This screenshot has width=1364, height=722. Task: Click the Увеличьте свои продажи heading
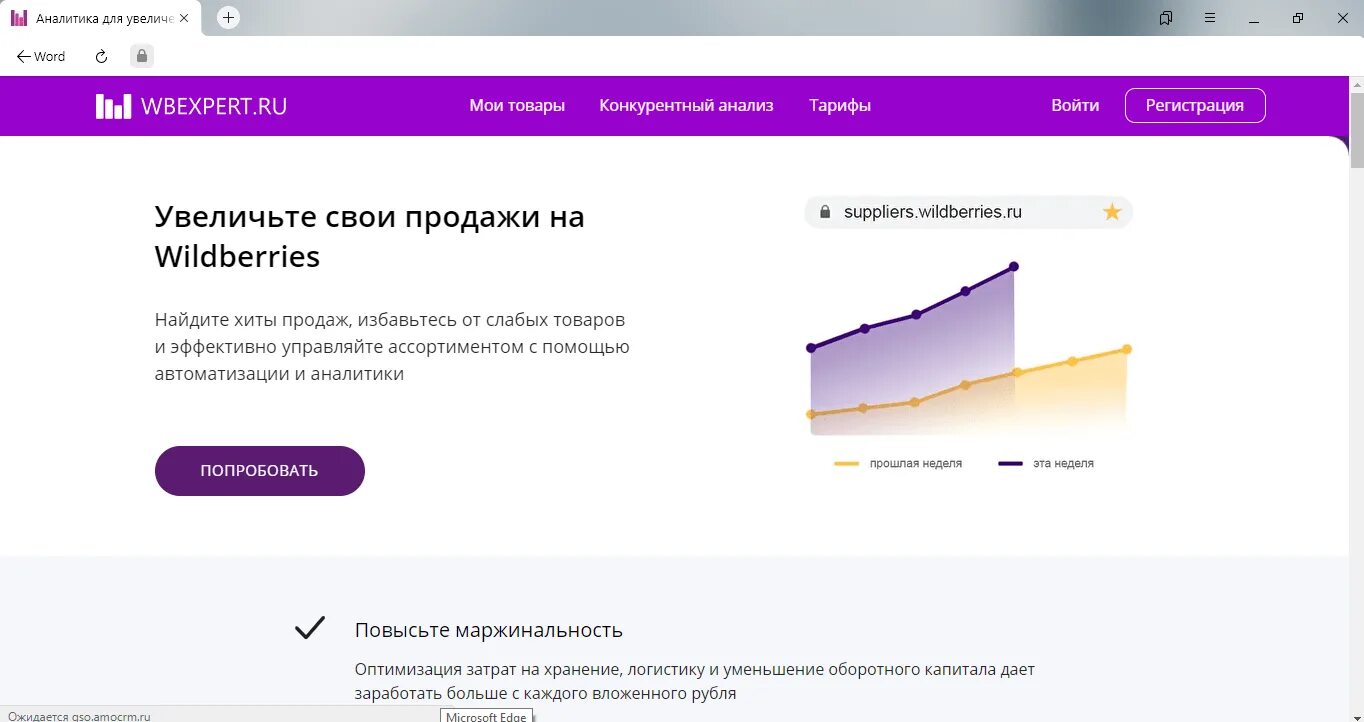coord(370,236)
